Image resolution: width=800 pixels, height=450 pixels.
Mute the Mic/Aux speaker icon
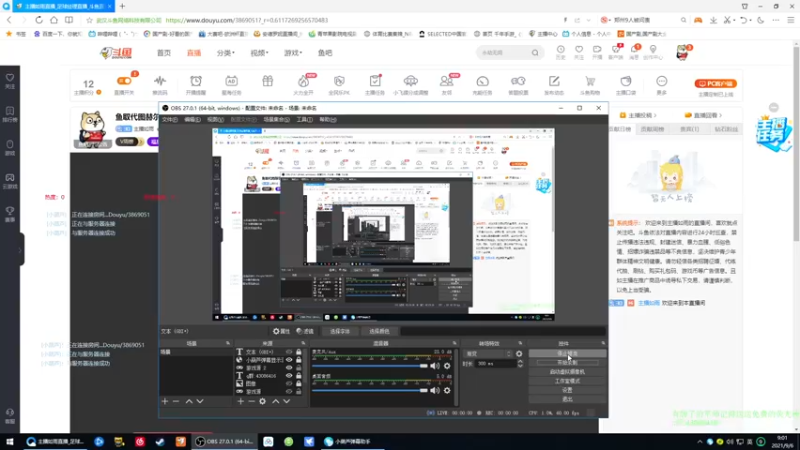pyautogui.click(x=435, y=366)
